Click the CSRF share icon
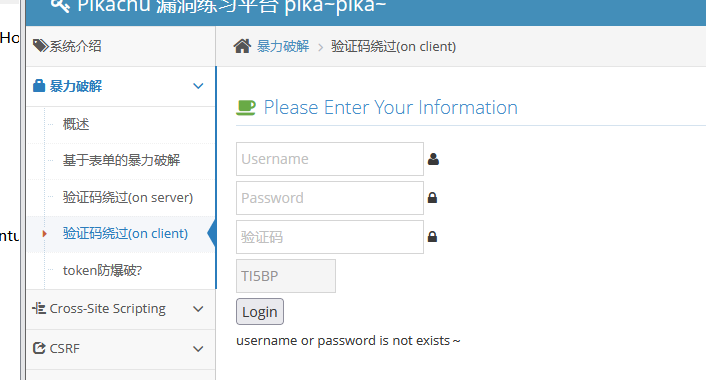The width and height of the screenshot is (706, 380). coord(39,348)
